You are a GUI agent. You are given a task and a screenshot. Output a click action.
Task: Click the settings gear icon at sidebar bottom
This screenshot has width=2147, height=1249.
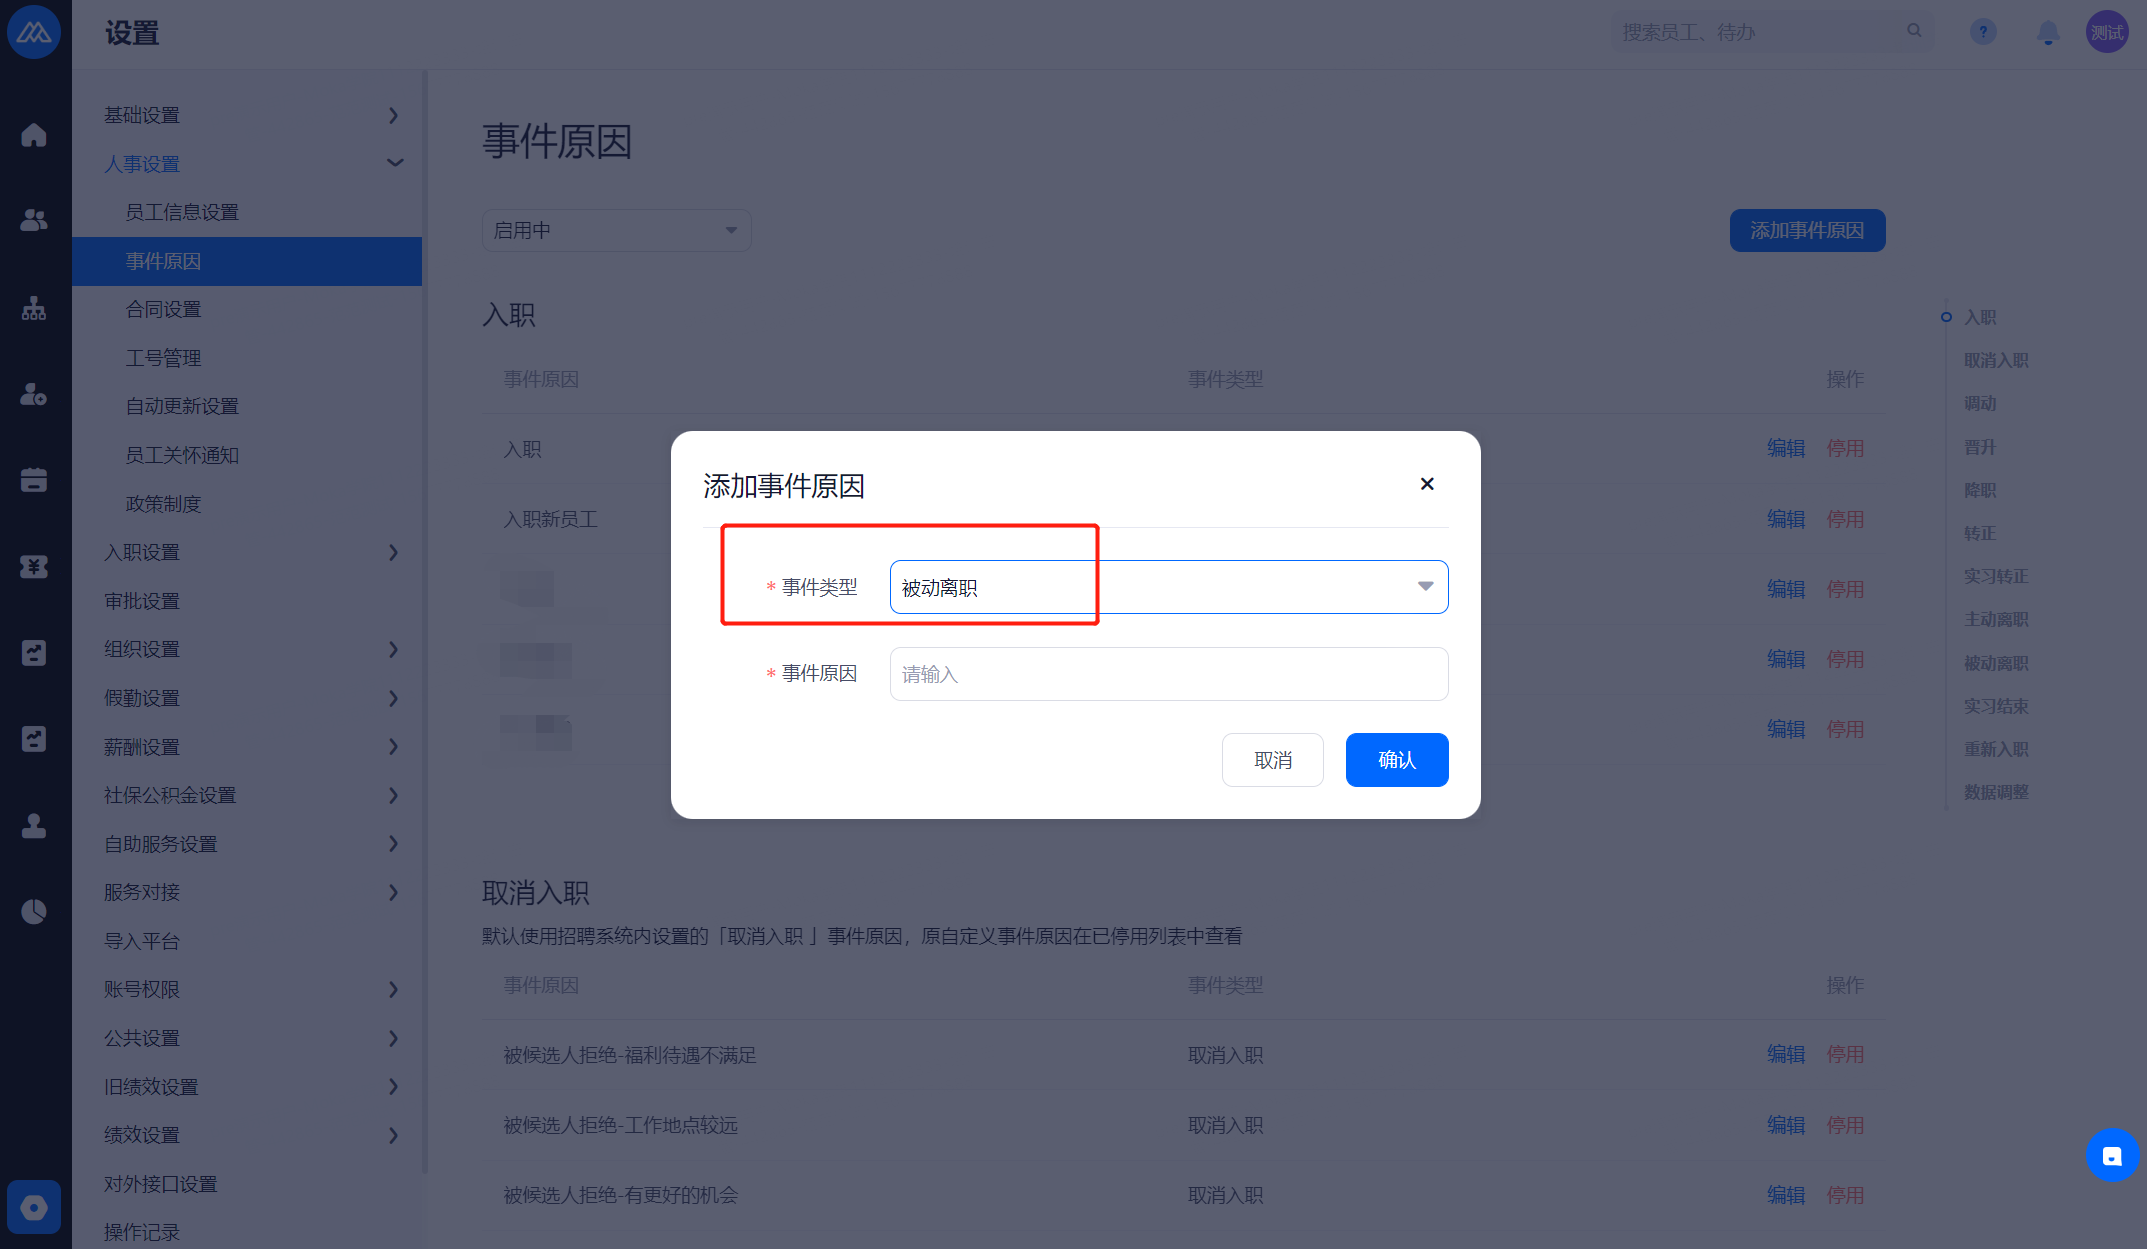click(x=34, y=1208)
